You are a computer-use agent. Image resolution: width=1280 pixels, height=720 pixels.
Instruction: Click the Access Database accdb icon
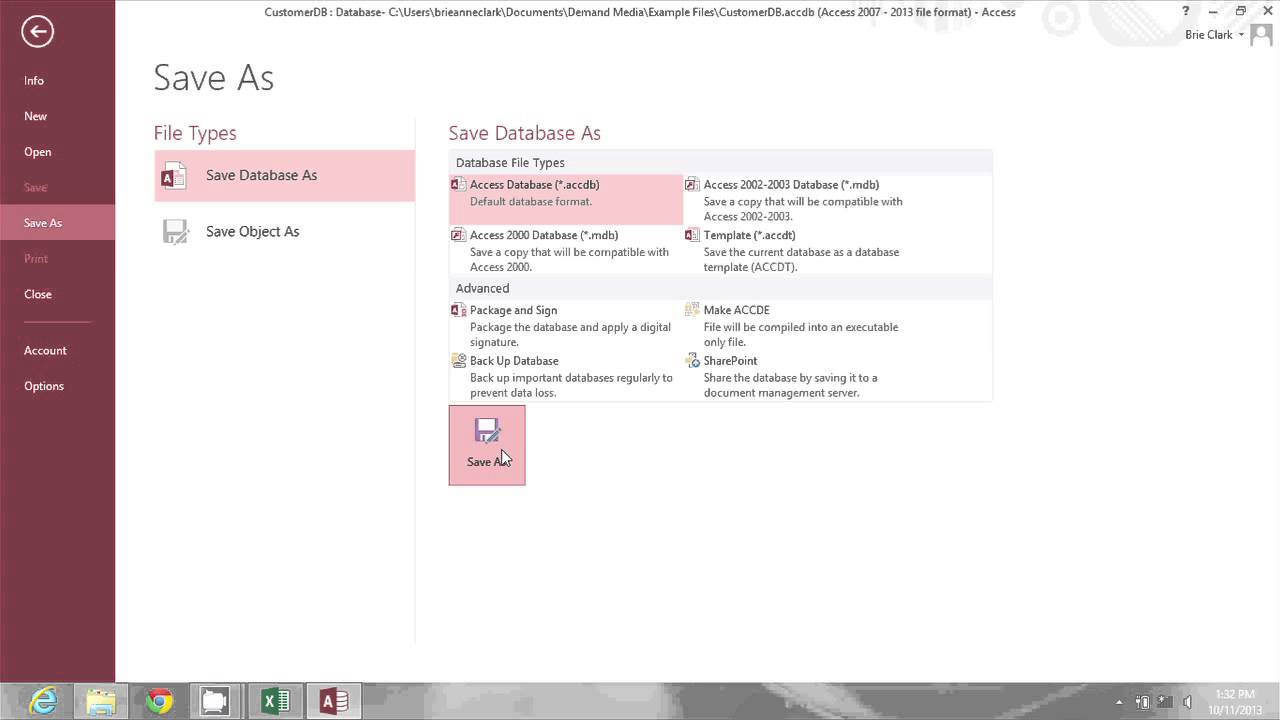click(458, 185)
